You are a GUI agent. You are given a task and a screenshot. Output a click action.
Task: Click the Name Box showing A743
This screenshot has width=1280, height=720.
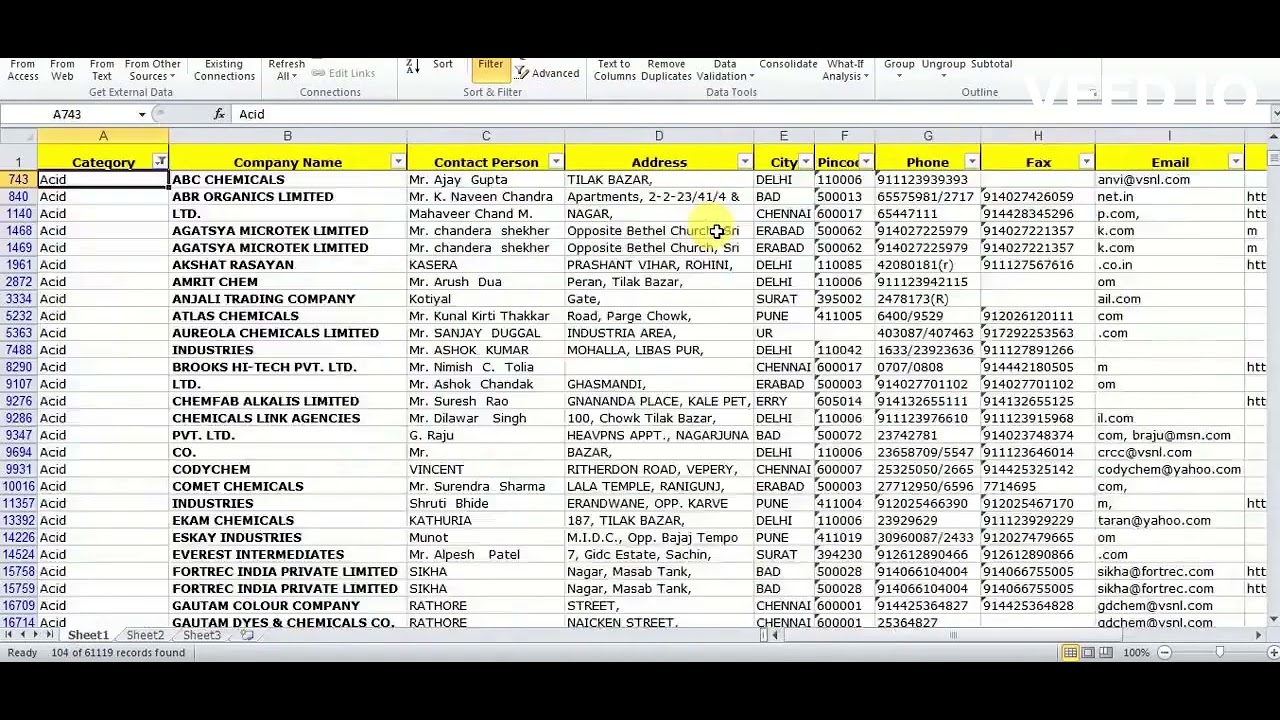pyautogui.click(x=68, y=115)
